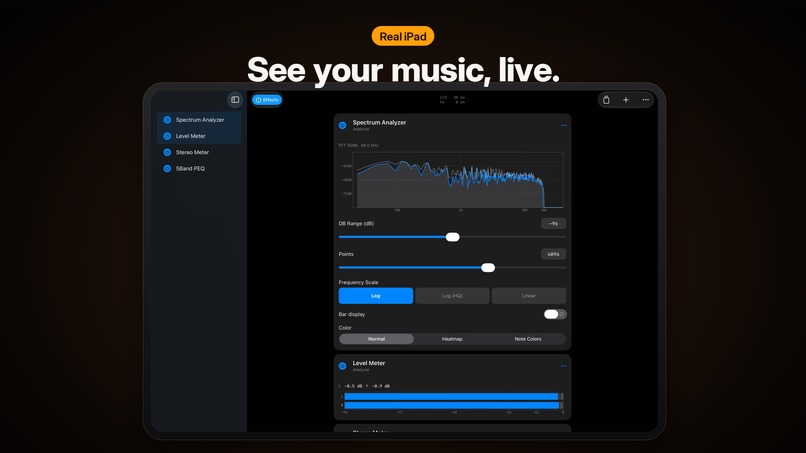
Task: Click the 'Spectrum Analyzer' card title
Action: pyautogui.click(x=379, y=122)
